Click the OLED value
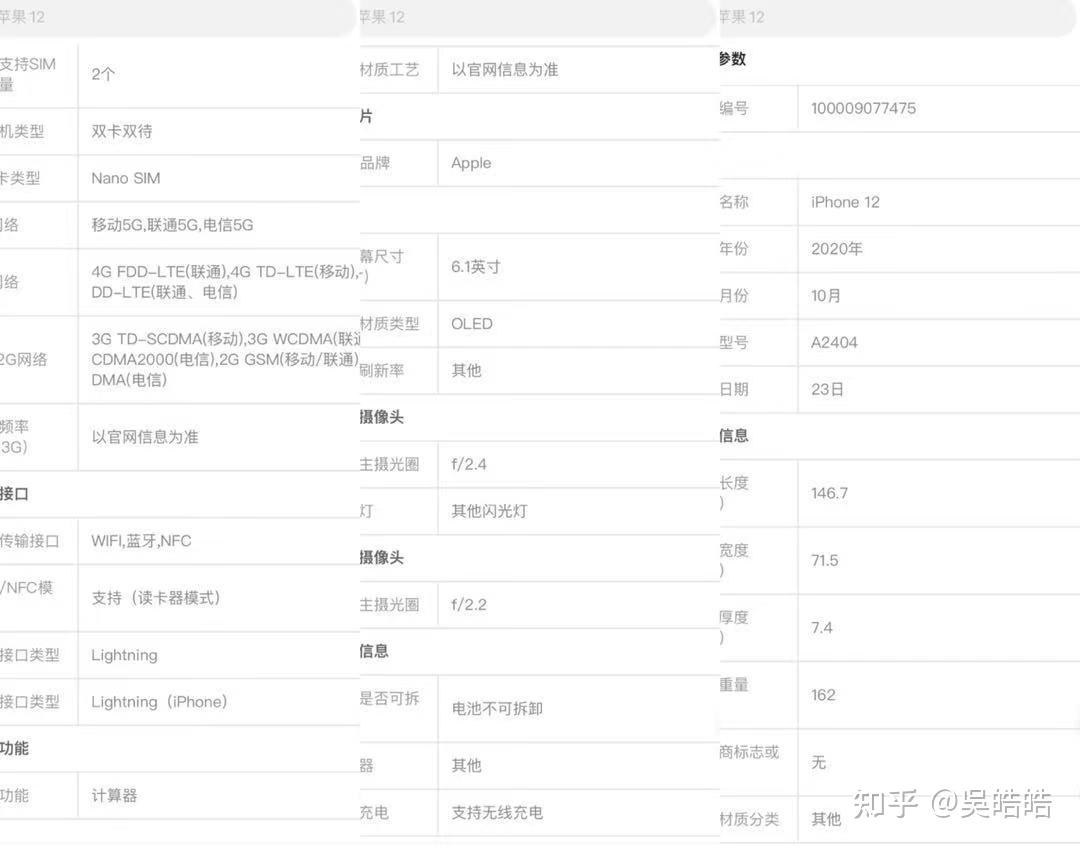The image size is (1080, 848). pos(472,324)
